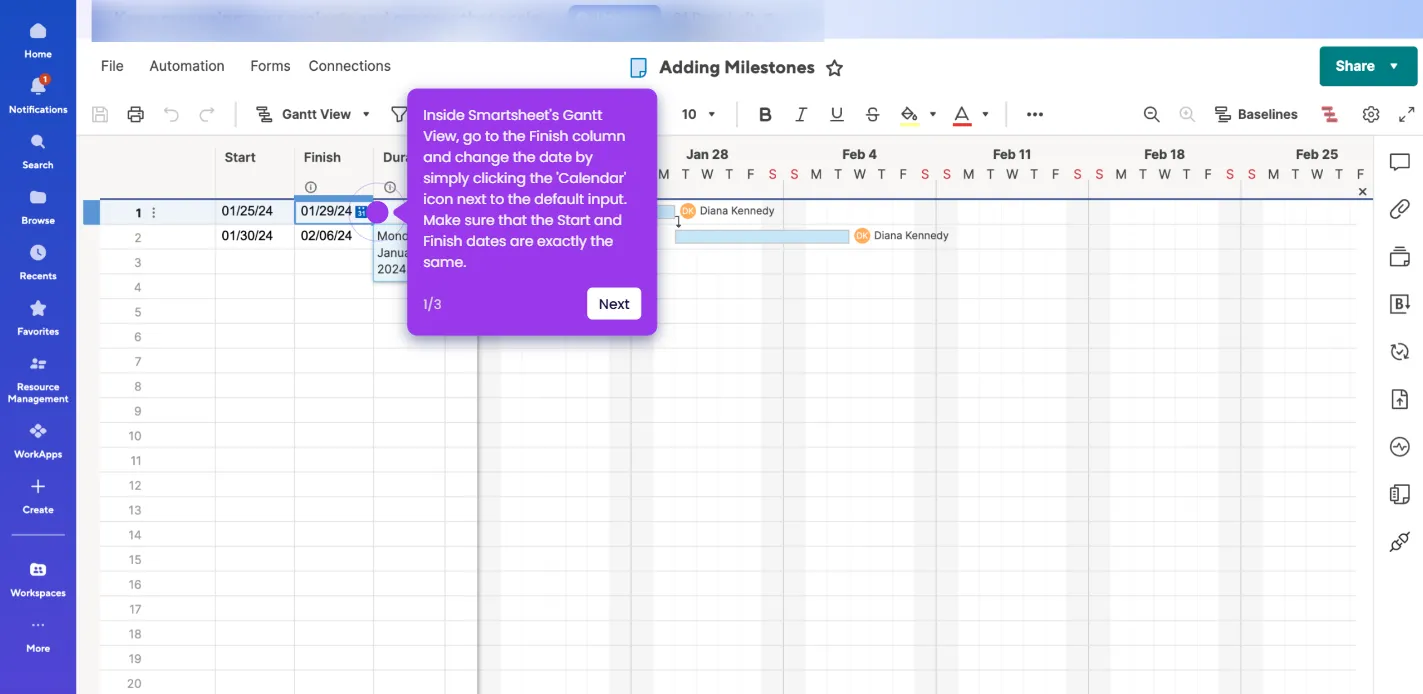Click the calendar icon in Finish cell
The image size is (1423, 694).
[361, 211]
